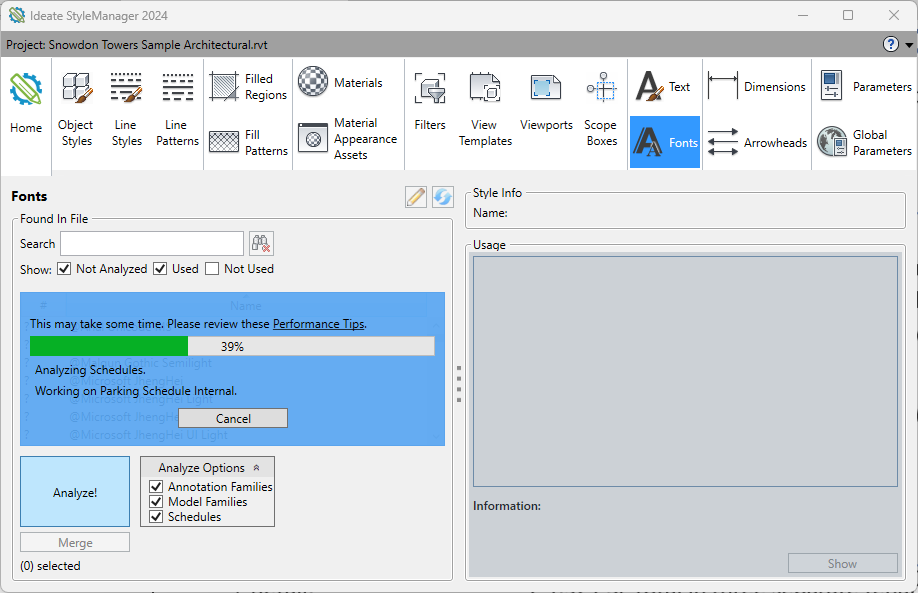Image resolution: width=918 pixels, height=593 pixels.
Task: Open View Templates tool
Action: click(485, 109)
